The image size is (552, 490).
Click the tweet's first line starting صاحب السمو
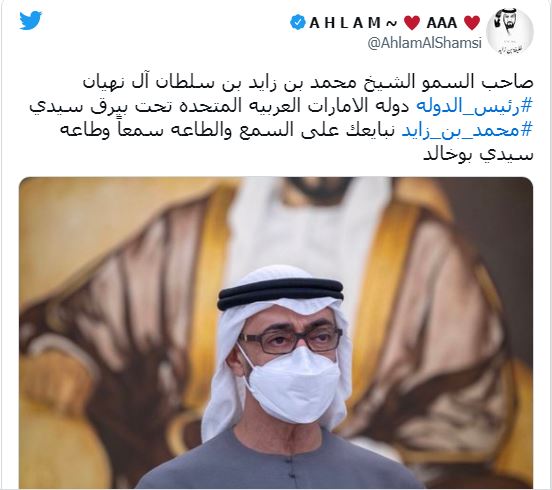[308, 82]
